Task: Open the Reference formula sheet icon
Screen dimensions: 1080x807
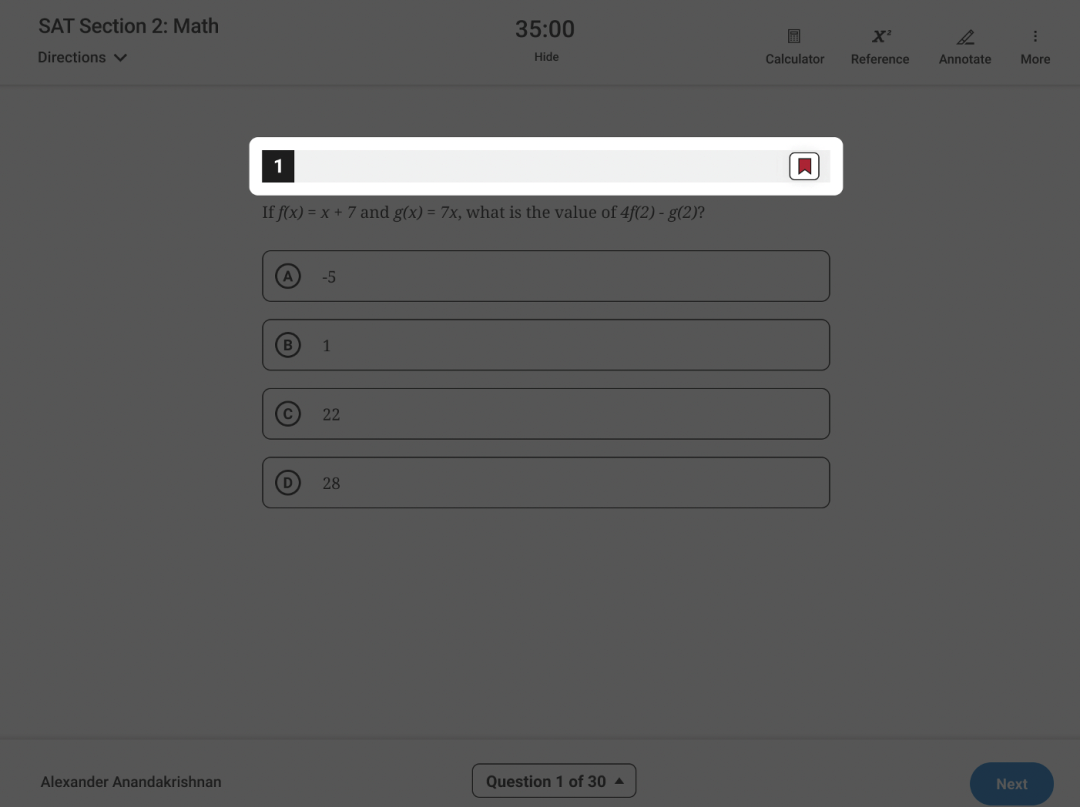Action: (x=880, y=37)
